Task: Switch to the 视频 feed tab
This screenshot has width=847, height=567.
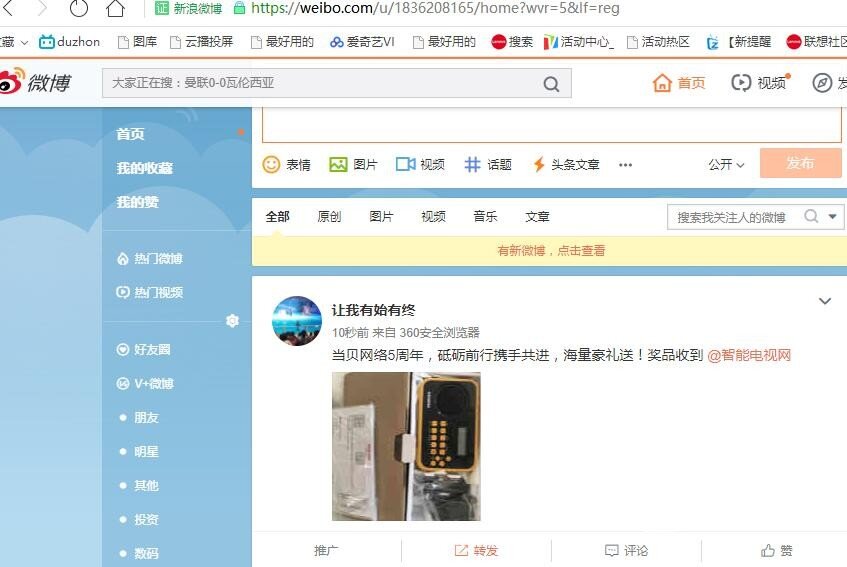Action: click(433, 217)
